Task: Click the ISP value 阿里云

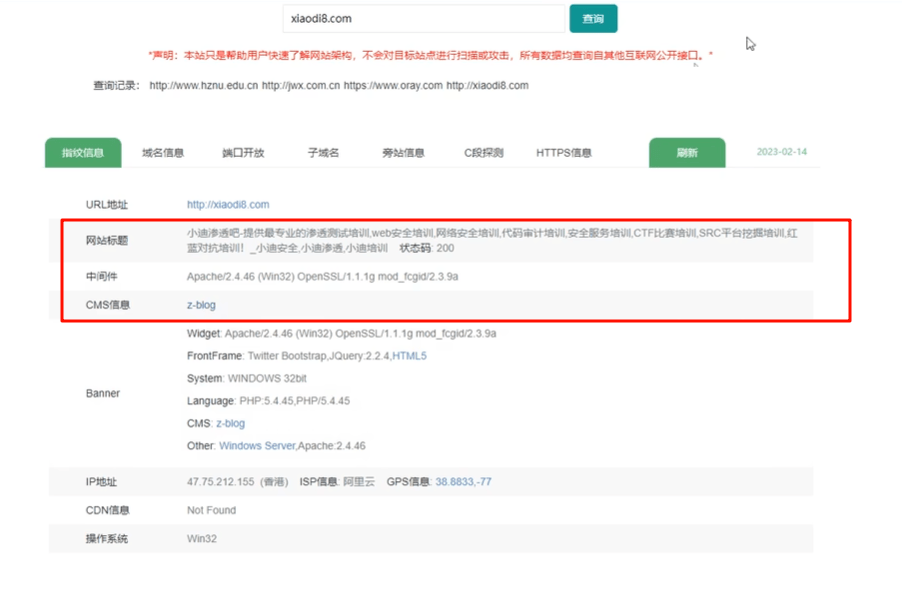Action: (359, 482)
